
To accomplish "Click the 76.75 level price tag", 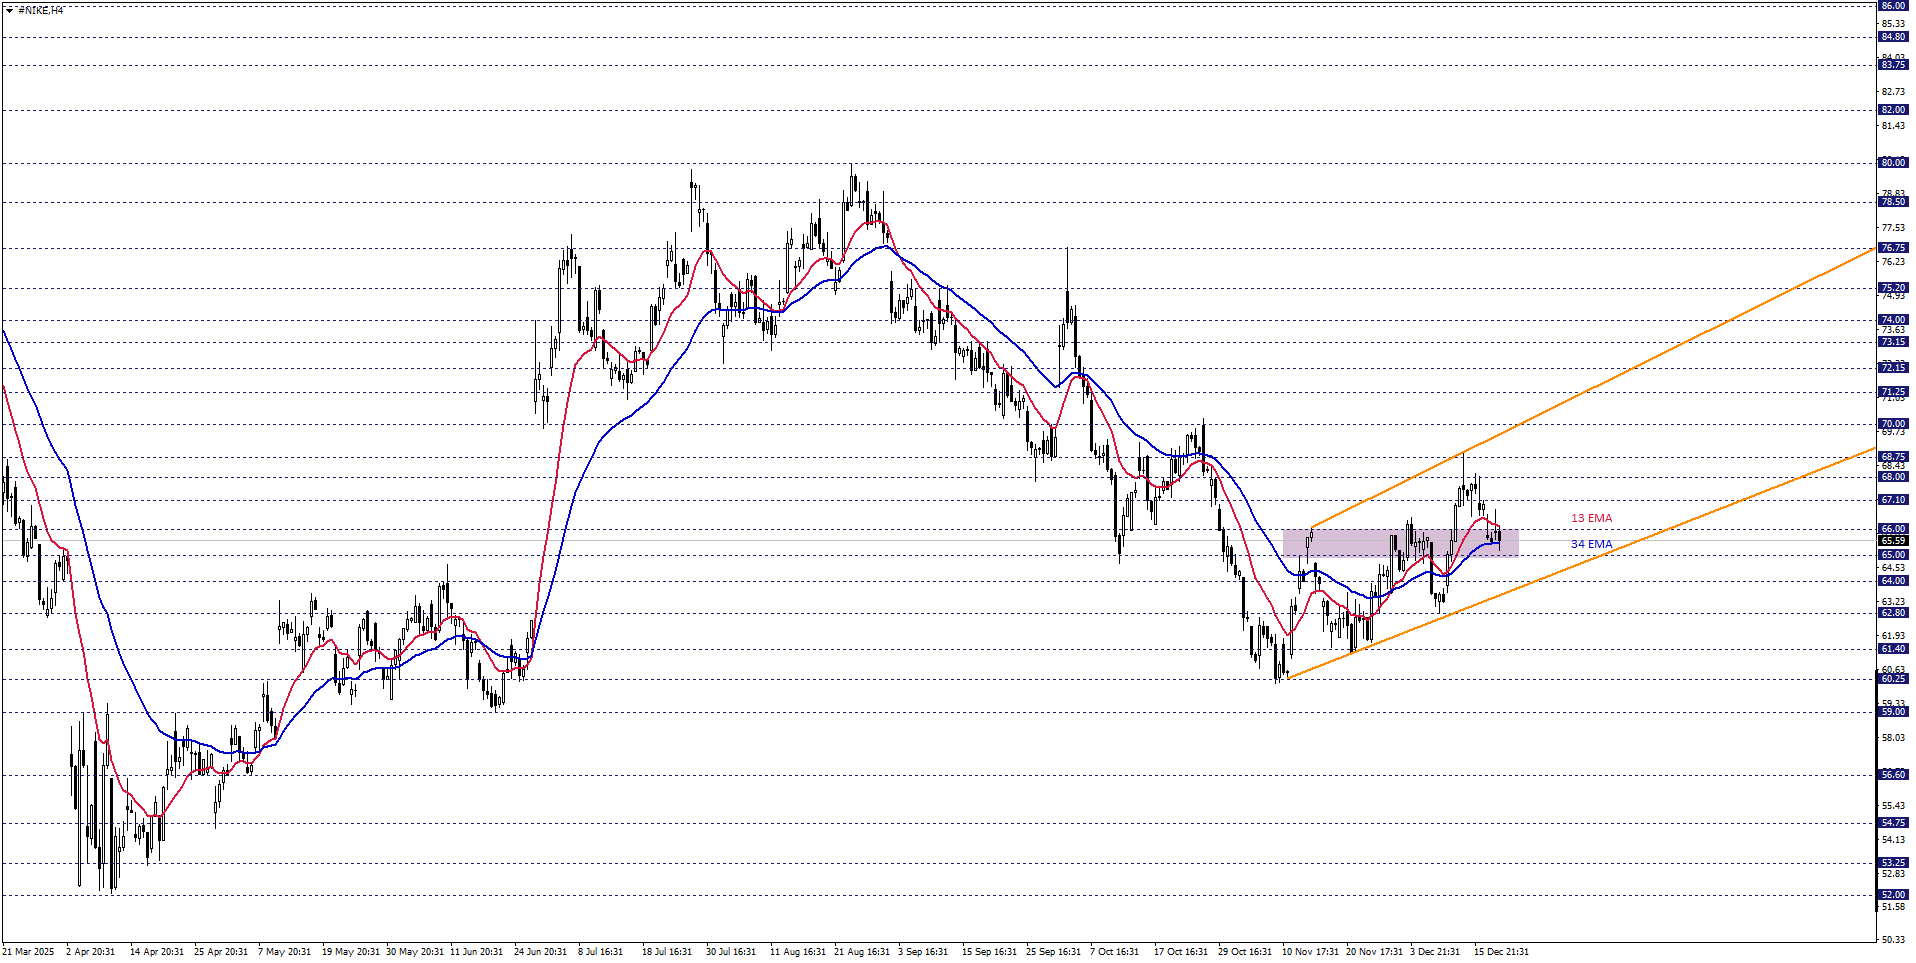I will [x=1893, y=248].
